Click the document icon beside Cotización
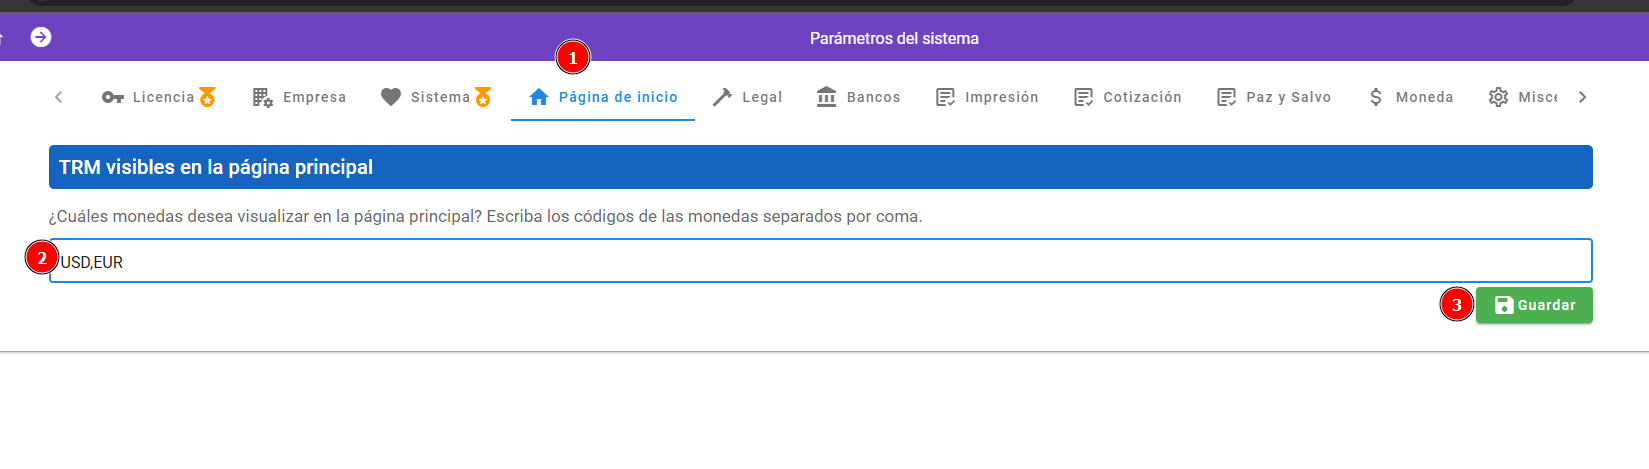This screenshot has width=1649, height=469. pyautogui.click(x=1083, y=97)
